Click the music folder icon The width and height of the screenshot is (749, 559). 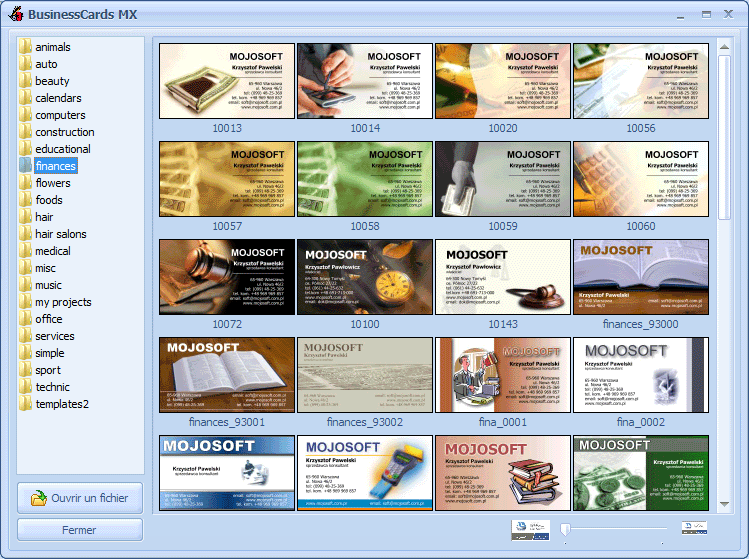tap(25, 285)
